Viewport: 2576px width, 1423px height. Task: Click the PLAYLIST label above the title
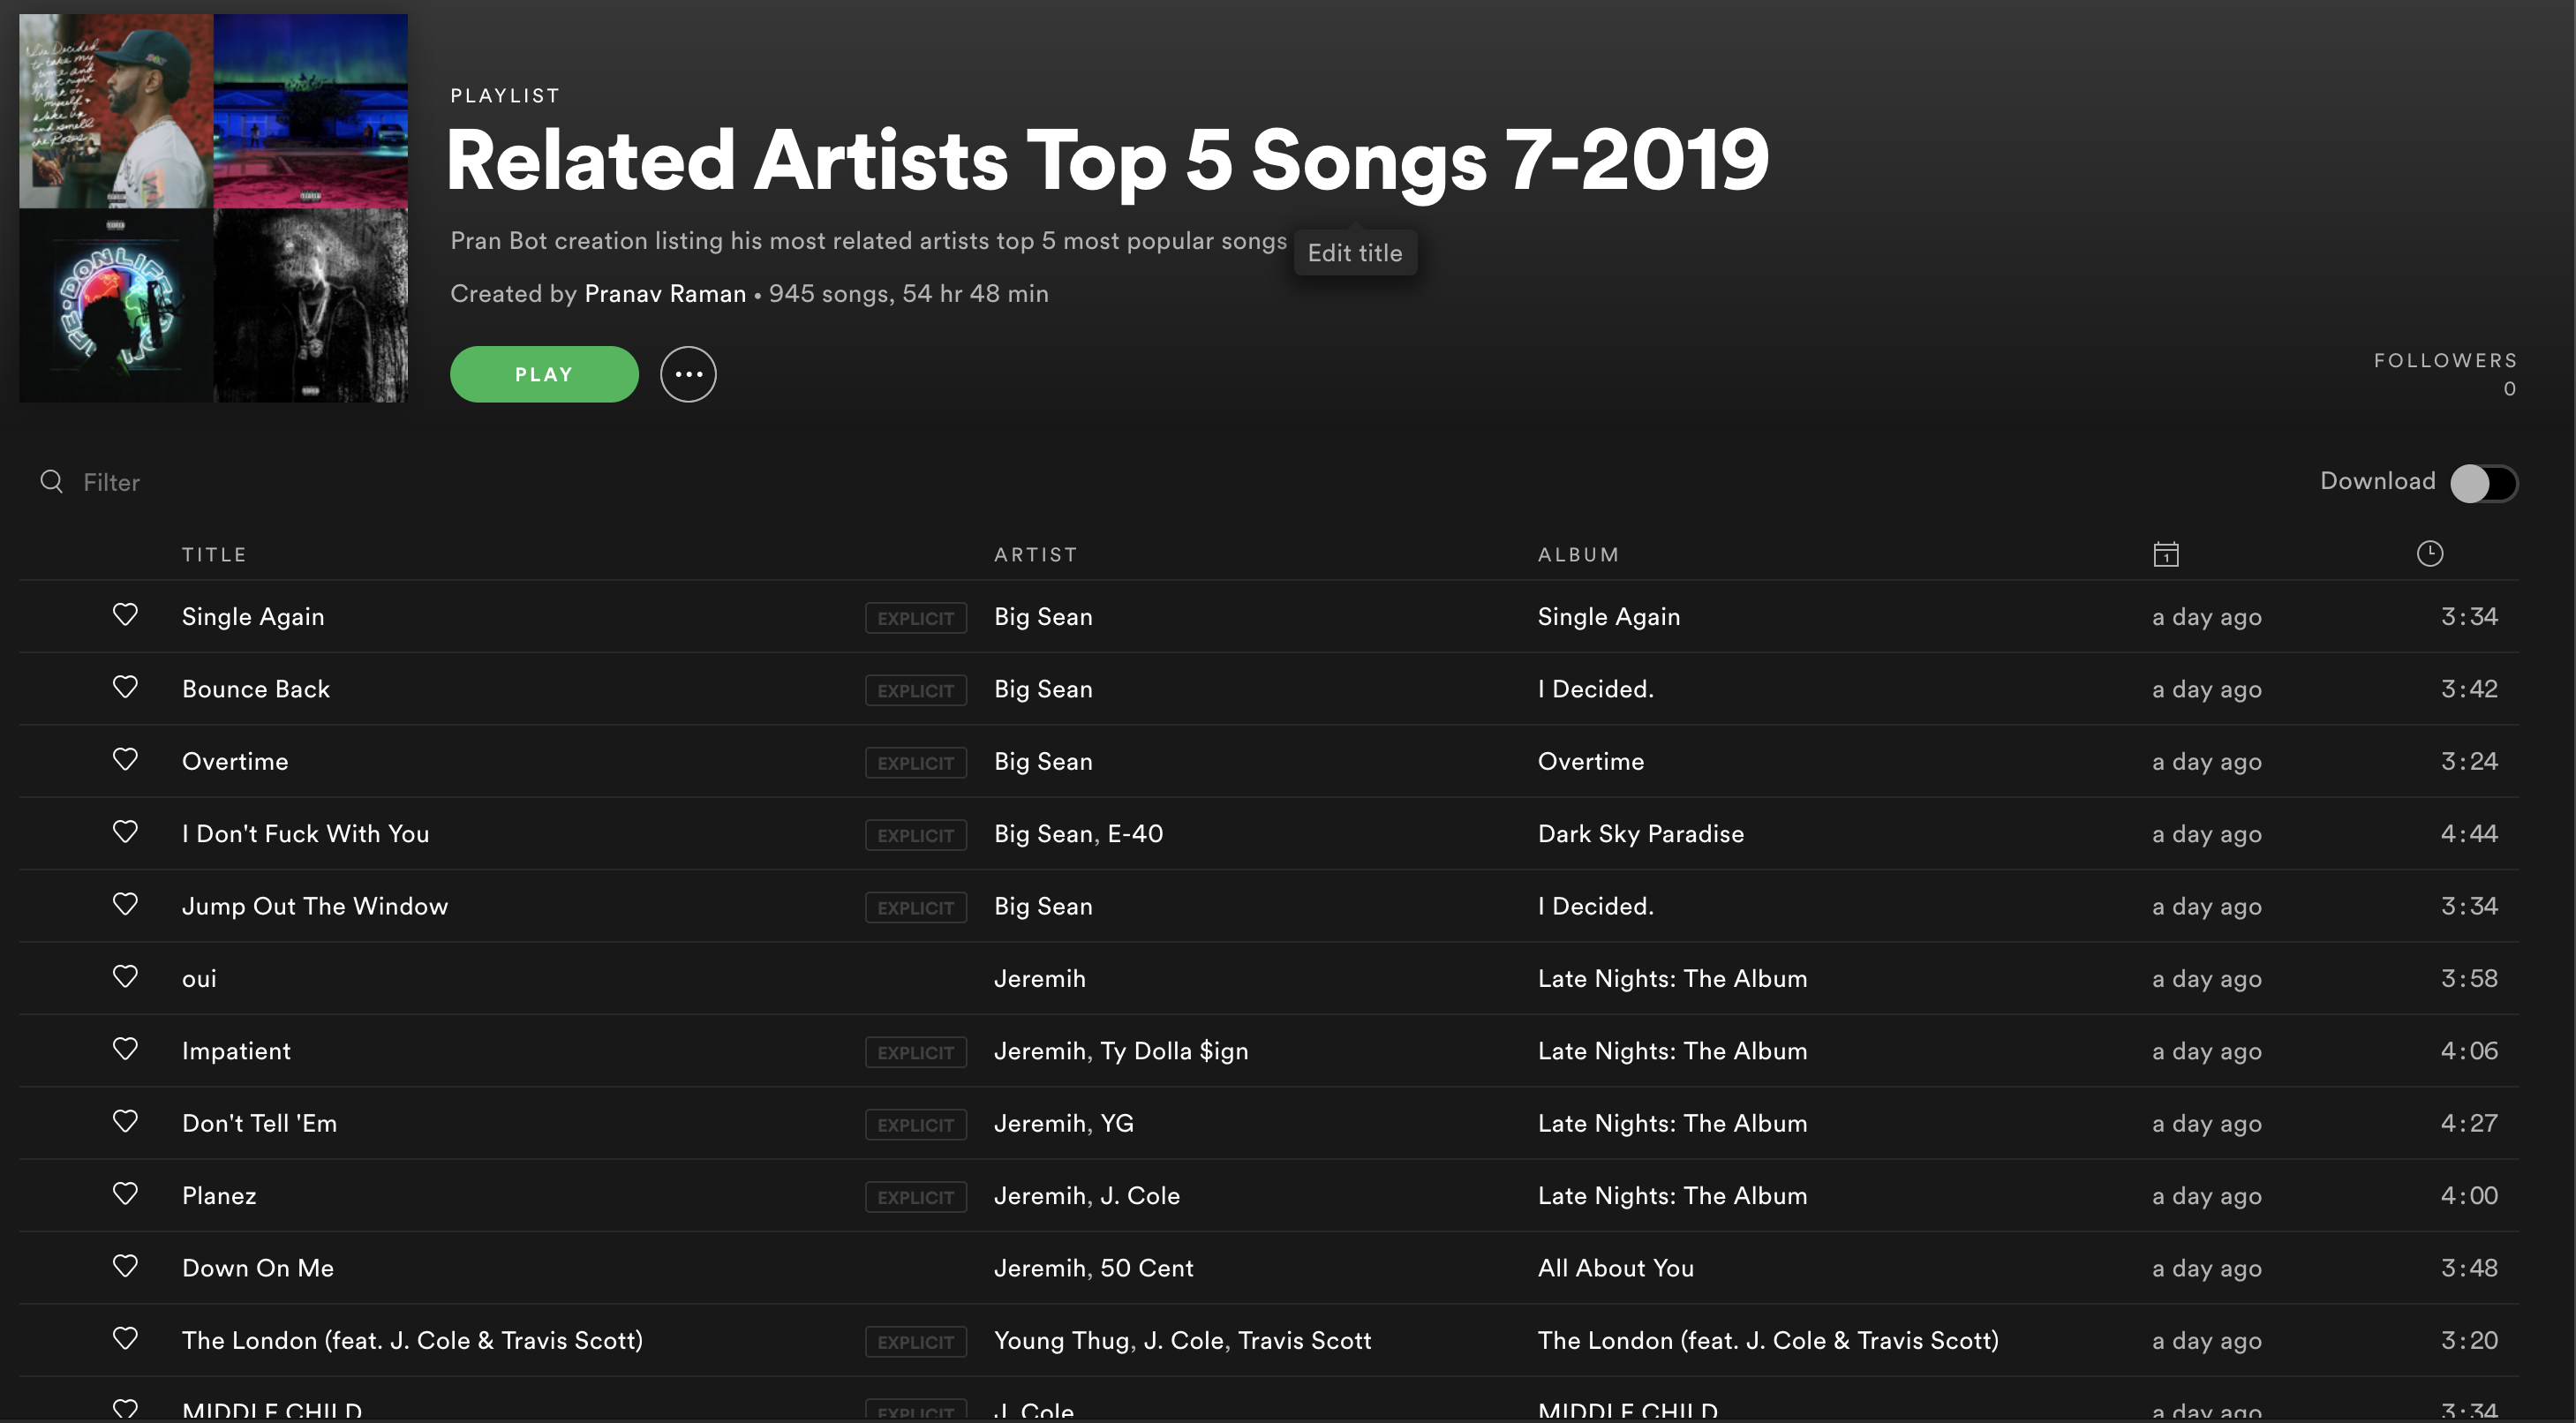click(x=504, y=95)
